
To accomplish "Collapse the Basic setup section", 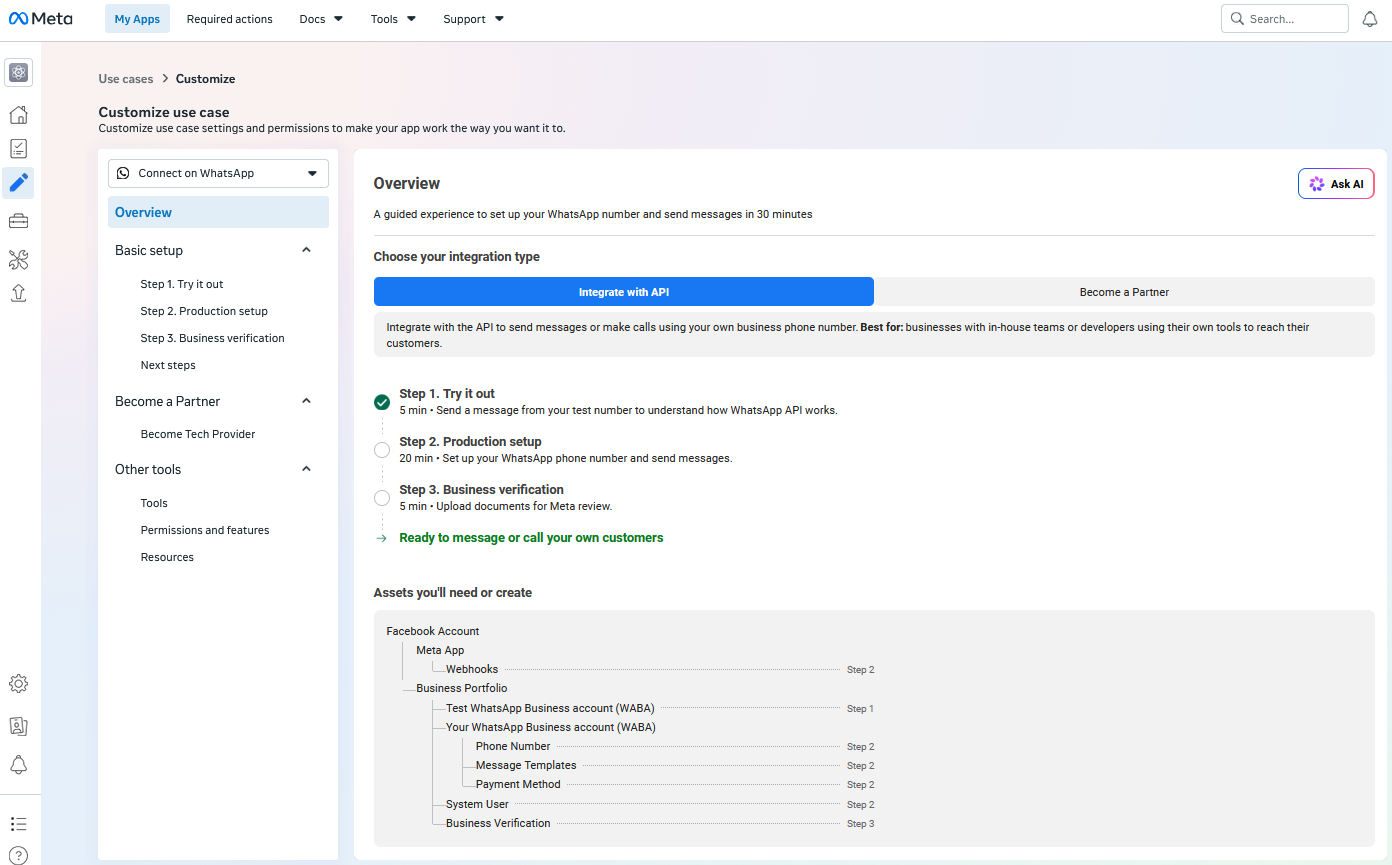I will [x=307, y=250].
